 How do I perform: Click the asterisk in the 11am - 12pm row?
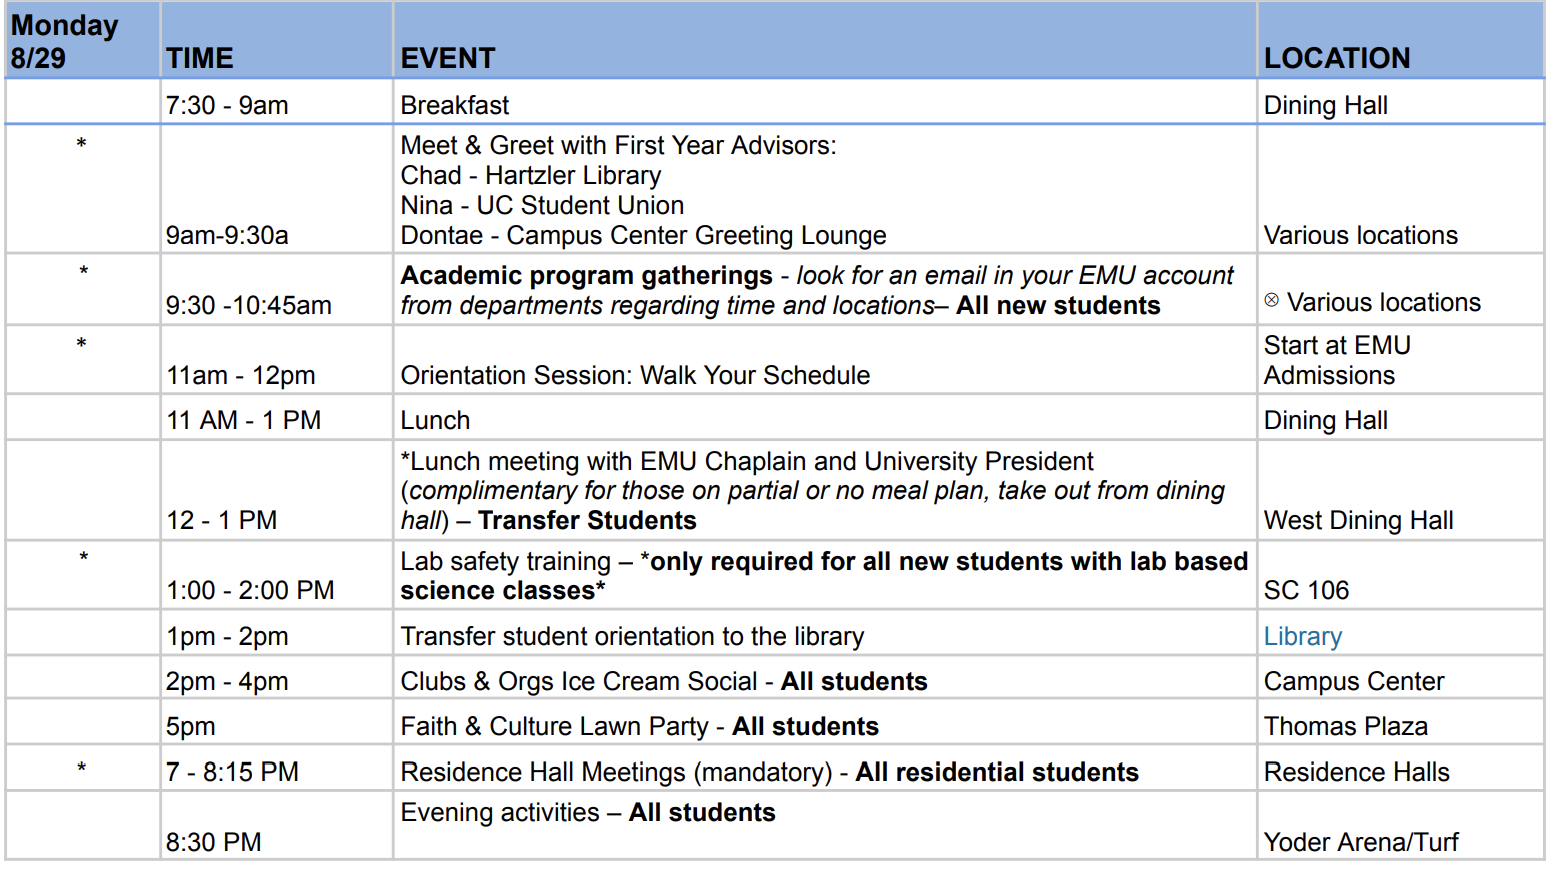(82, 344)
